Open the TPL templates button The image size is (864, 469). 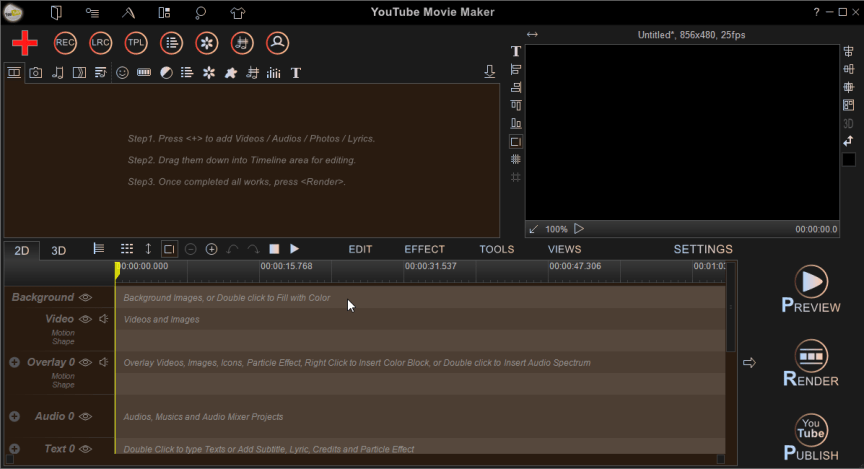coord(136,43)
